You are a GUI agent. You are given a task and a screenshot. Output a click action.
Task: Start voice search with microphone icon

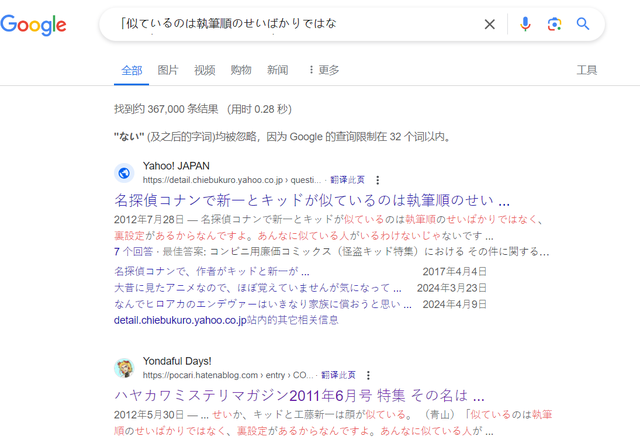click(525, 24)
